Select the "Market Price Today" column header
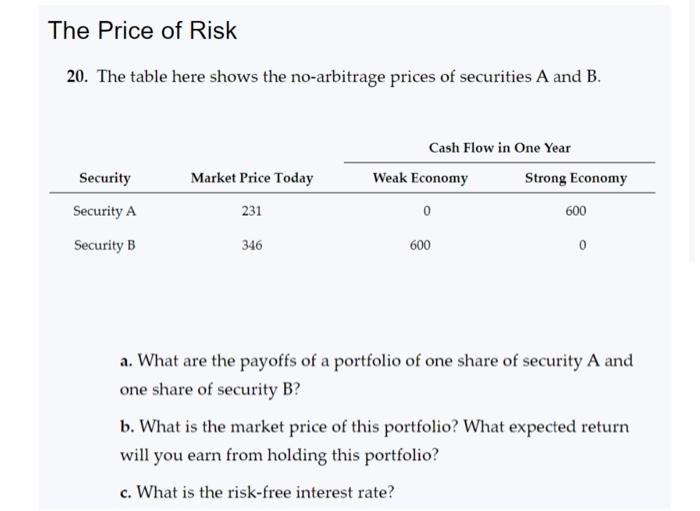700x511 pixels. click(x=252, y=178)
